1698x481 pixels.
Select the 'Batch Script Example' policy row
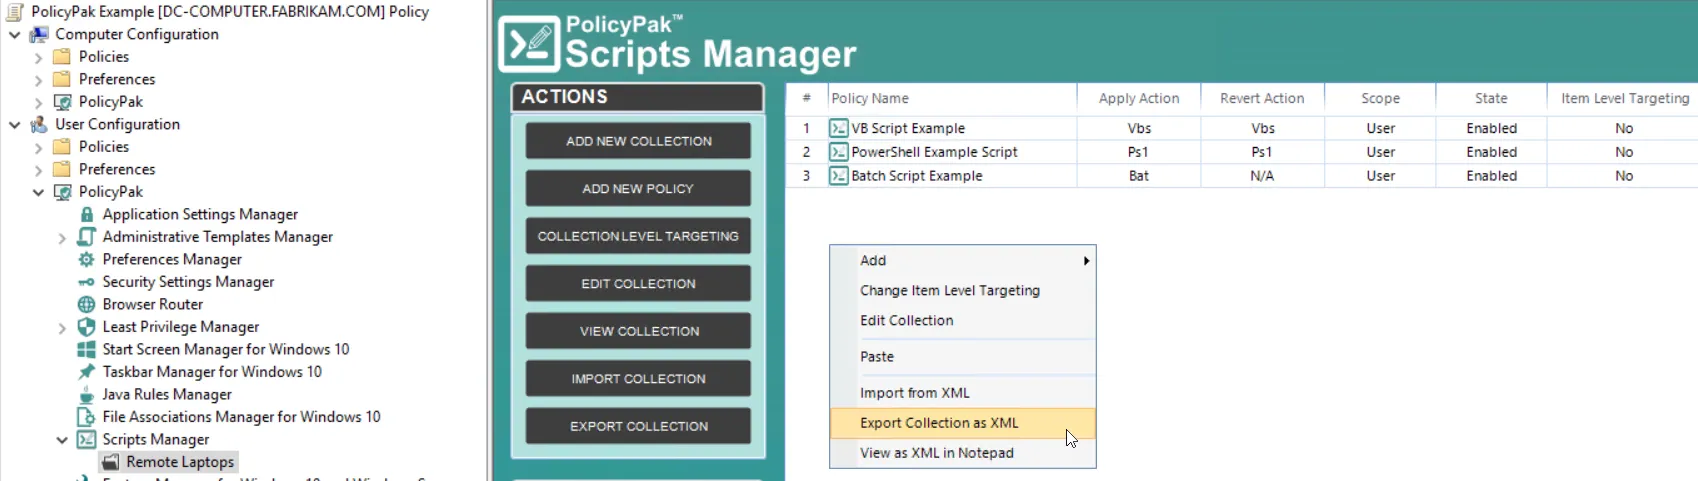[x=1241, y=176]
